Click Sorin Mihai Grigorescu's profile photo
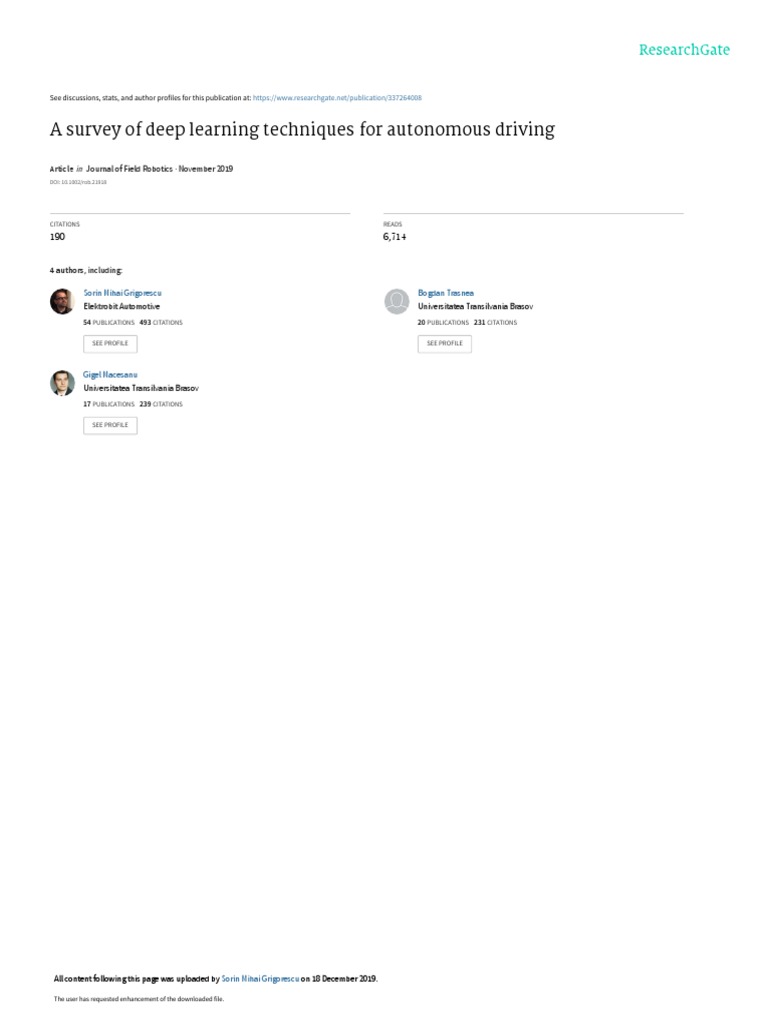The width and height of the screenshot is (768, 1024). (x=62, y=301)
